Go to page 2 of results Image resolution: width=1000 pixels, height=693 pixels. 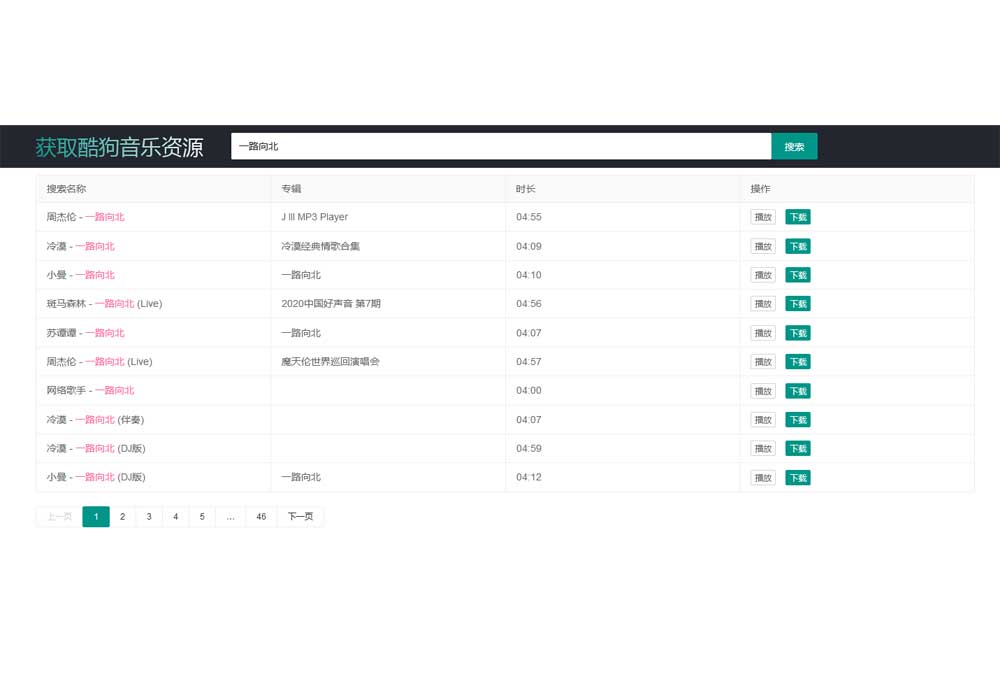click(122, 517)
